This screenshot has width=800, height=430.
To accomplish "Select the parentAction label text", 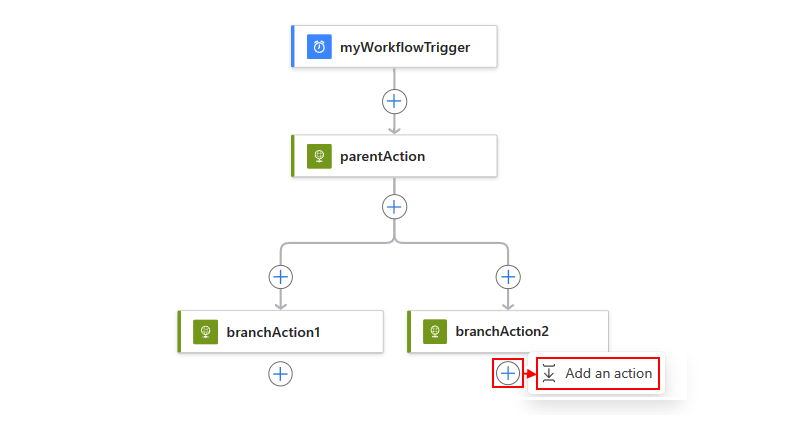I will click(x=383, y=156).
